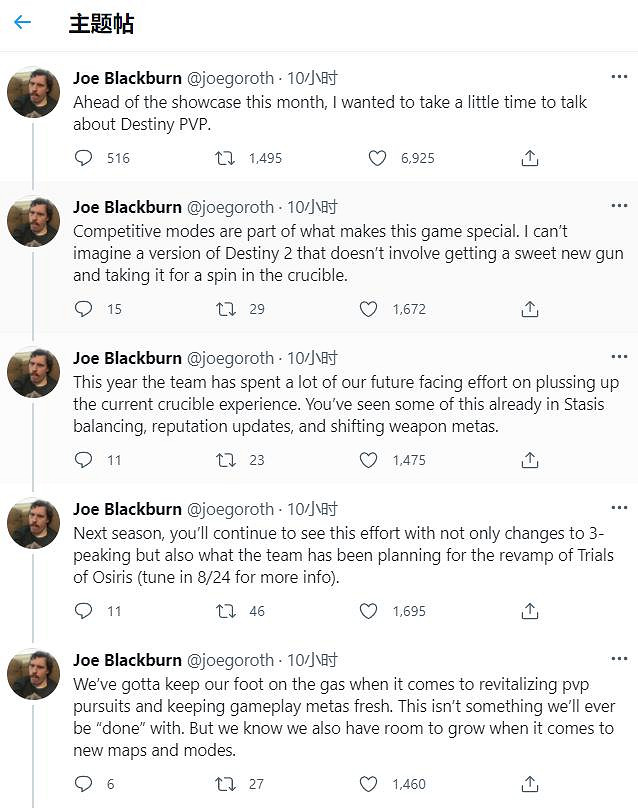Reply to the Competitive modes tweet

[84, 309]
